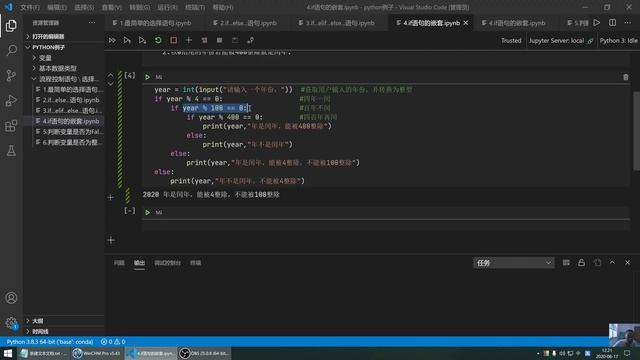Close the active notebook tab

tap(466, 23)
